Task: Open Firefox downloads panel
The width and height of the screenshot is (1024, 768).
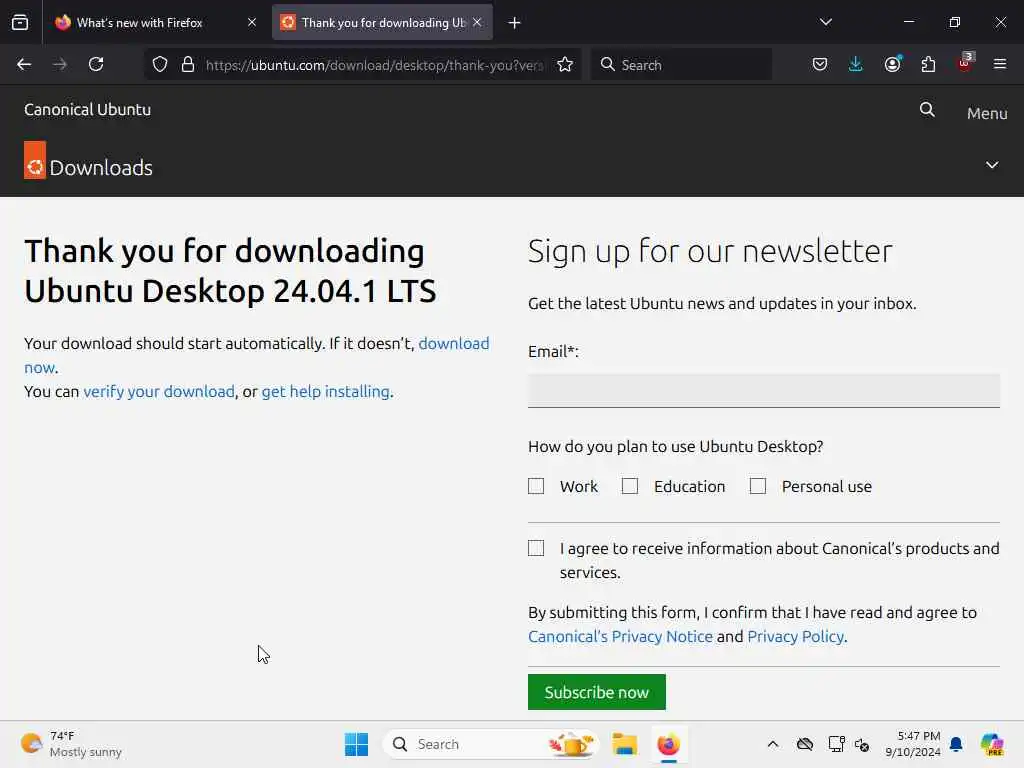Action: pos(856,65)
